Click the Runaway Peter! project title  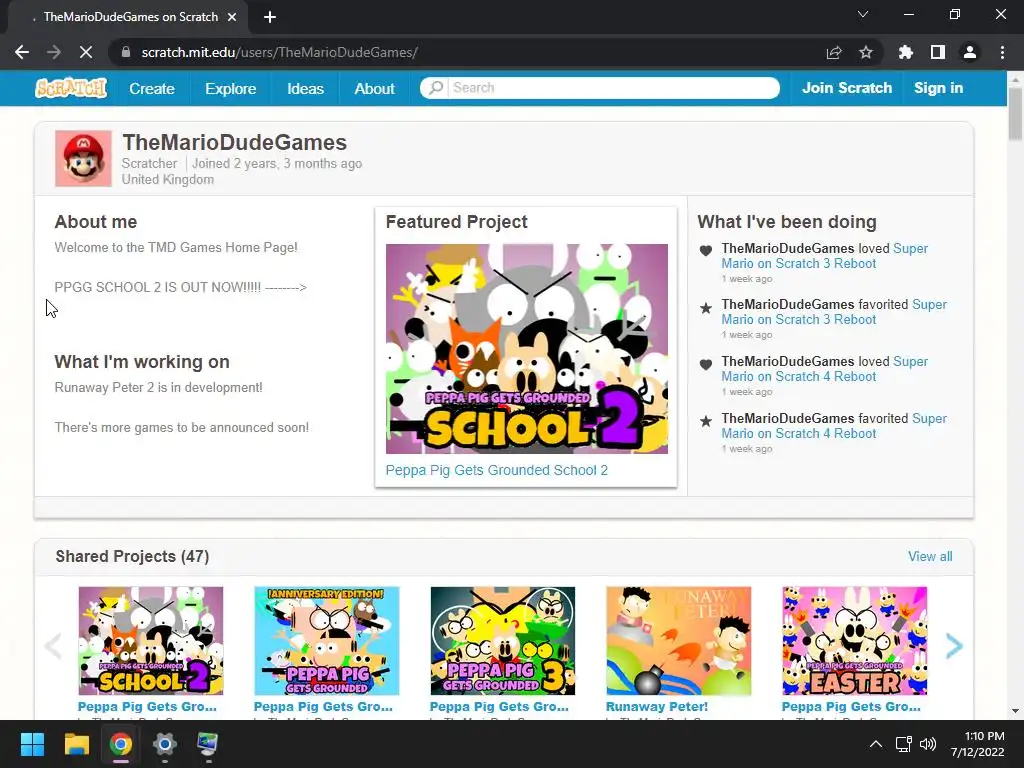pos(657,707)
